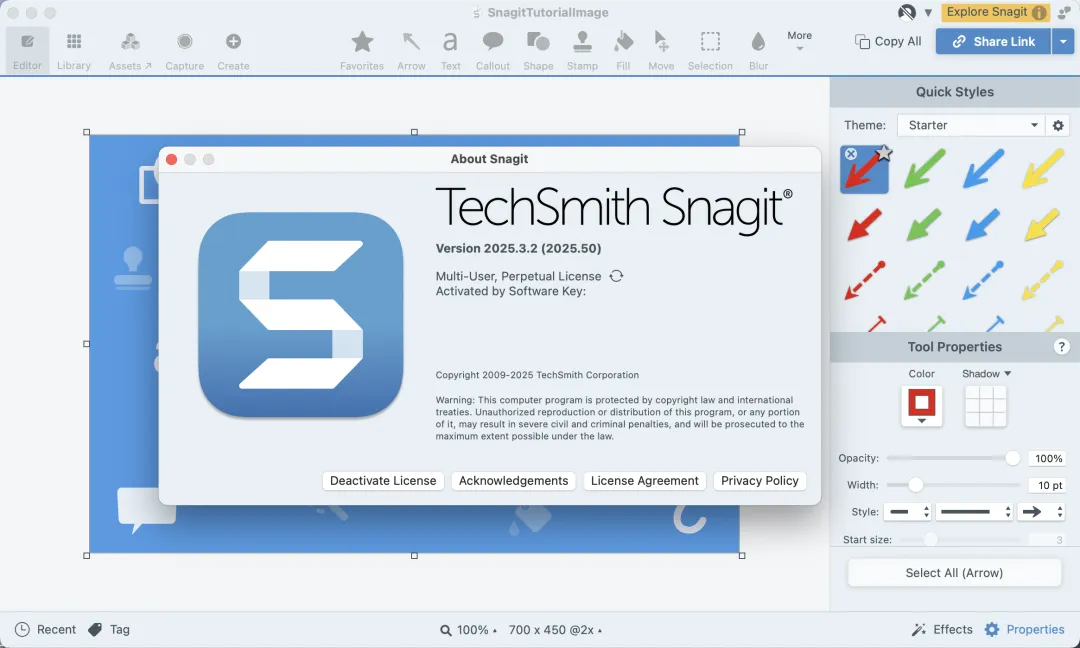1080x648 pixels.
Task: Expand the More tools menu
Action: tap(799, 40)
